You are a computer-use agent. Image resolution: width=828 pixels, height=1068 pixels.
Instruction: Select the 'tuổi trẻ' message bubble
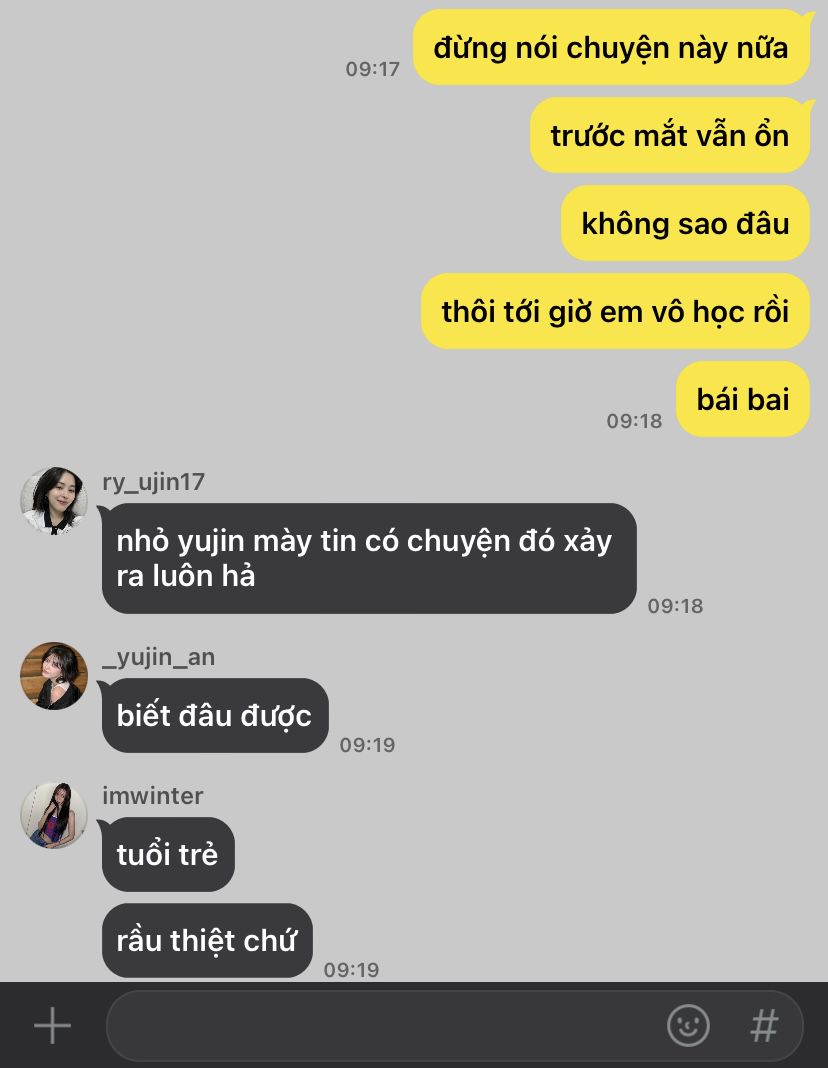tap(168, 854)
